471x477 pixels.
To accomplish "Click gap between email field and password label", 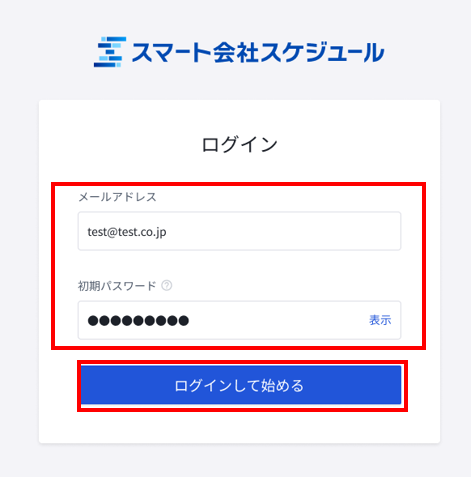I will point(239,265).
